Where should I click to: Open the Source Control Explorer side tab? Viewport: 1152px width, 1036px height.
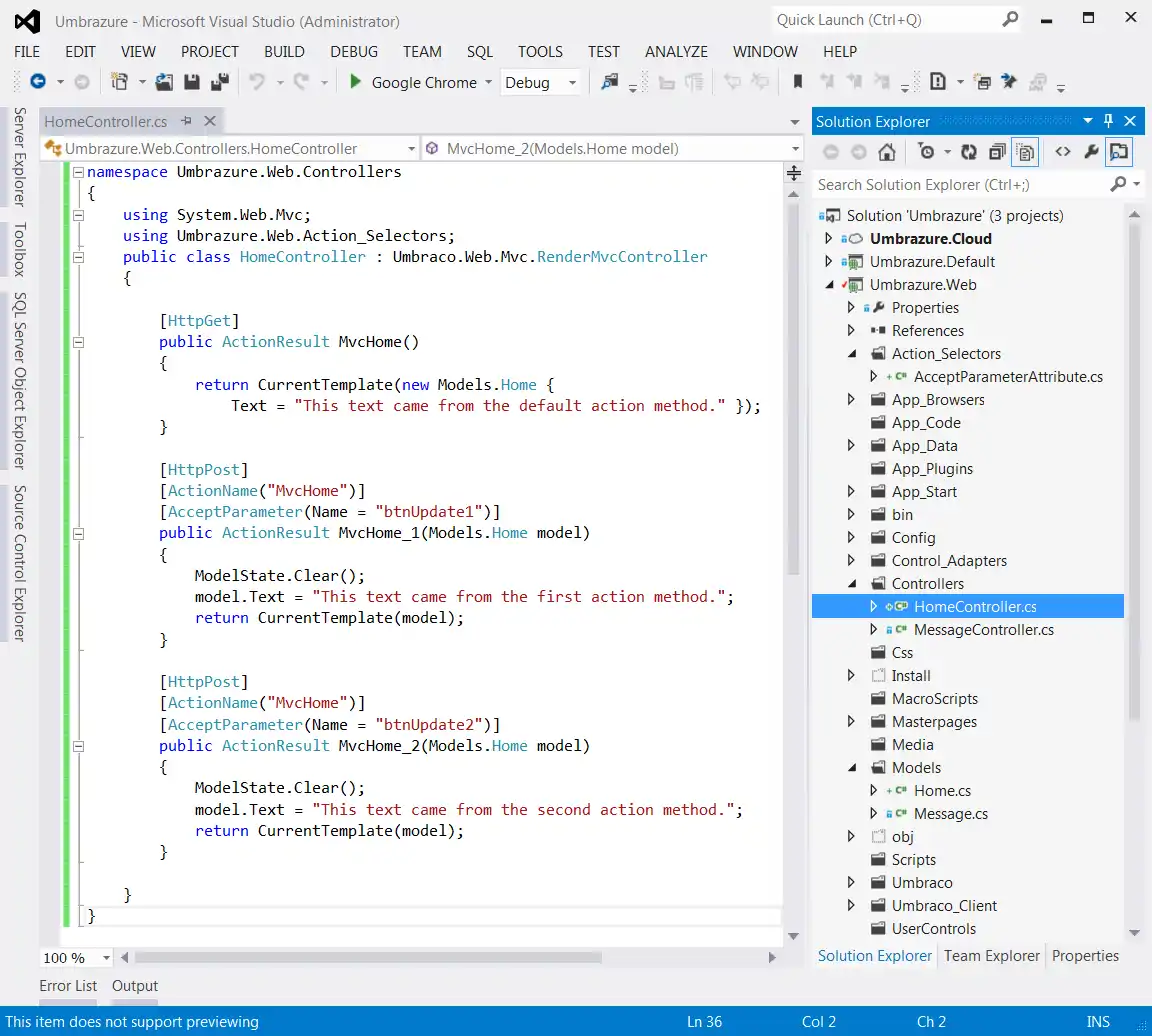[x=20, y=563]
